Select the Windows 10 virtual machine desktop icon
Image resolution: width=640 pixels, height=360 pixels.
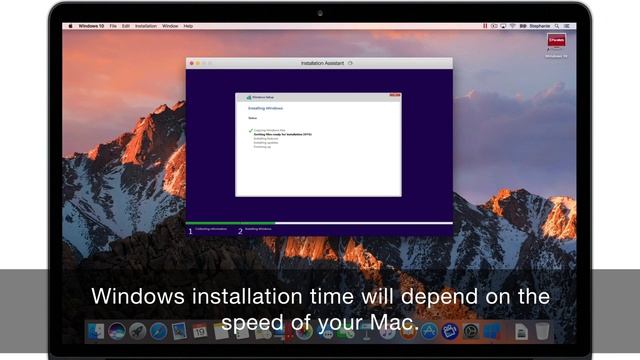(556, 44)
